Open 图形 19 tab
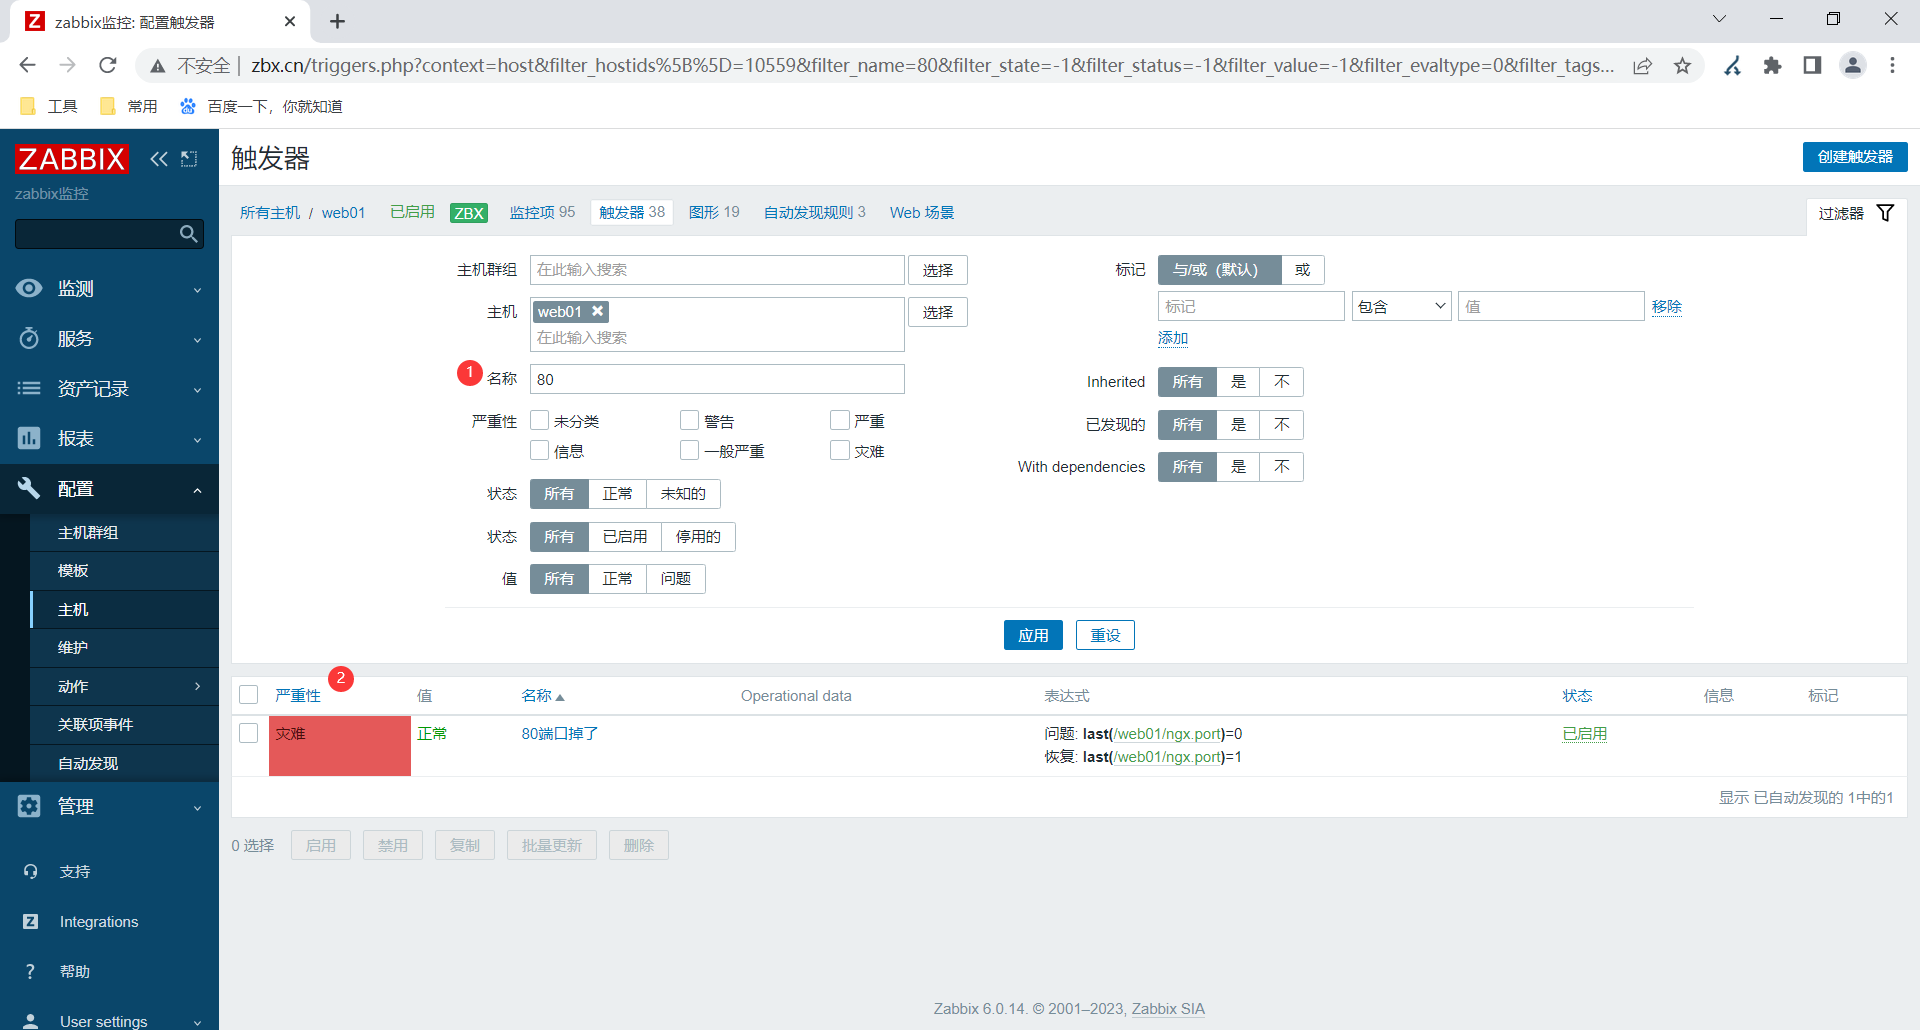The height and width of the screenshot is (1030, 1920). pos(714,212)
